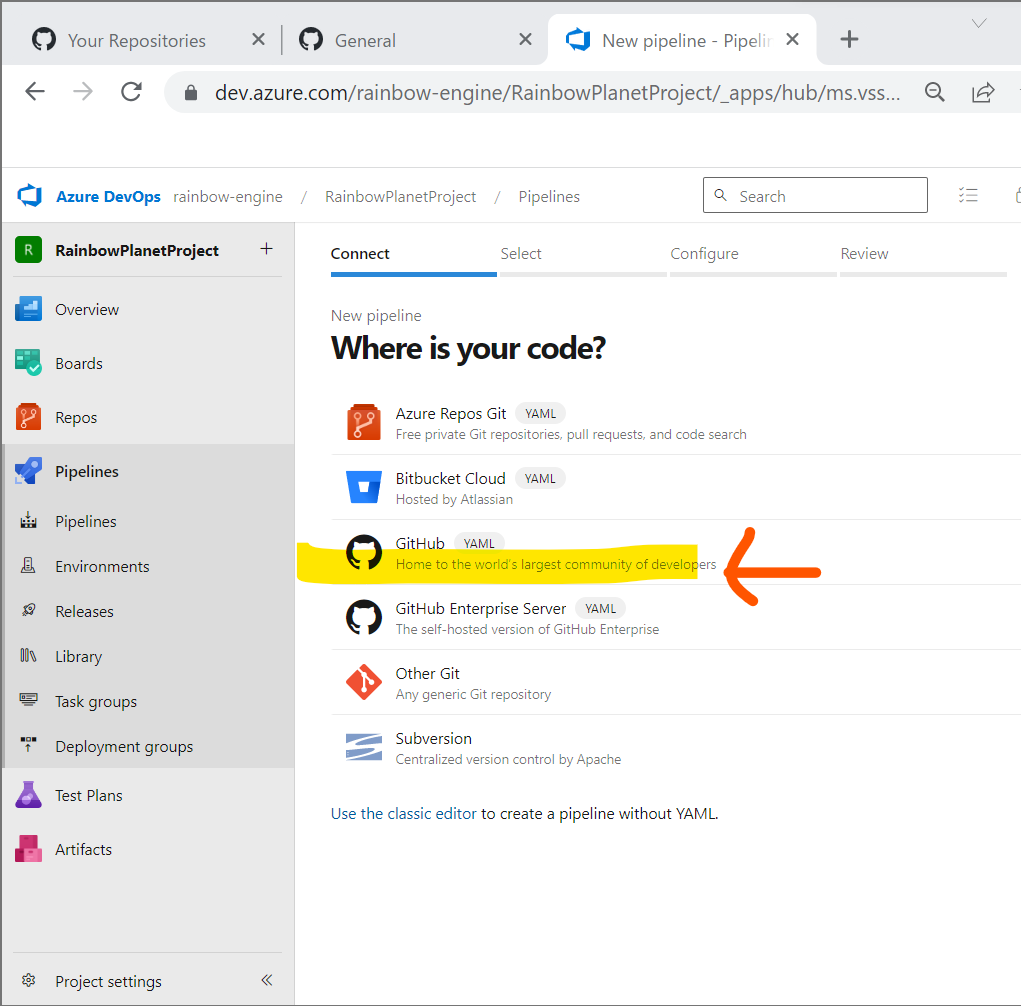This screenshot has width=1021, height=1006.
Task: Click the plus icon beside RainbowPlanetProject
Action: pos(266,249)
